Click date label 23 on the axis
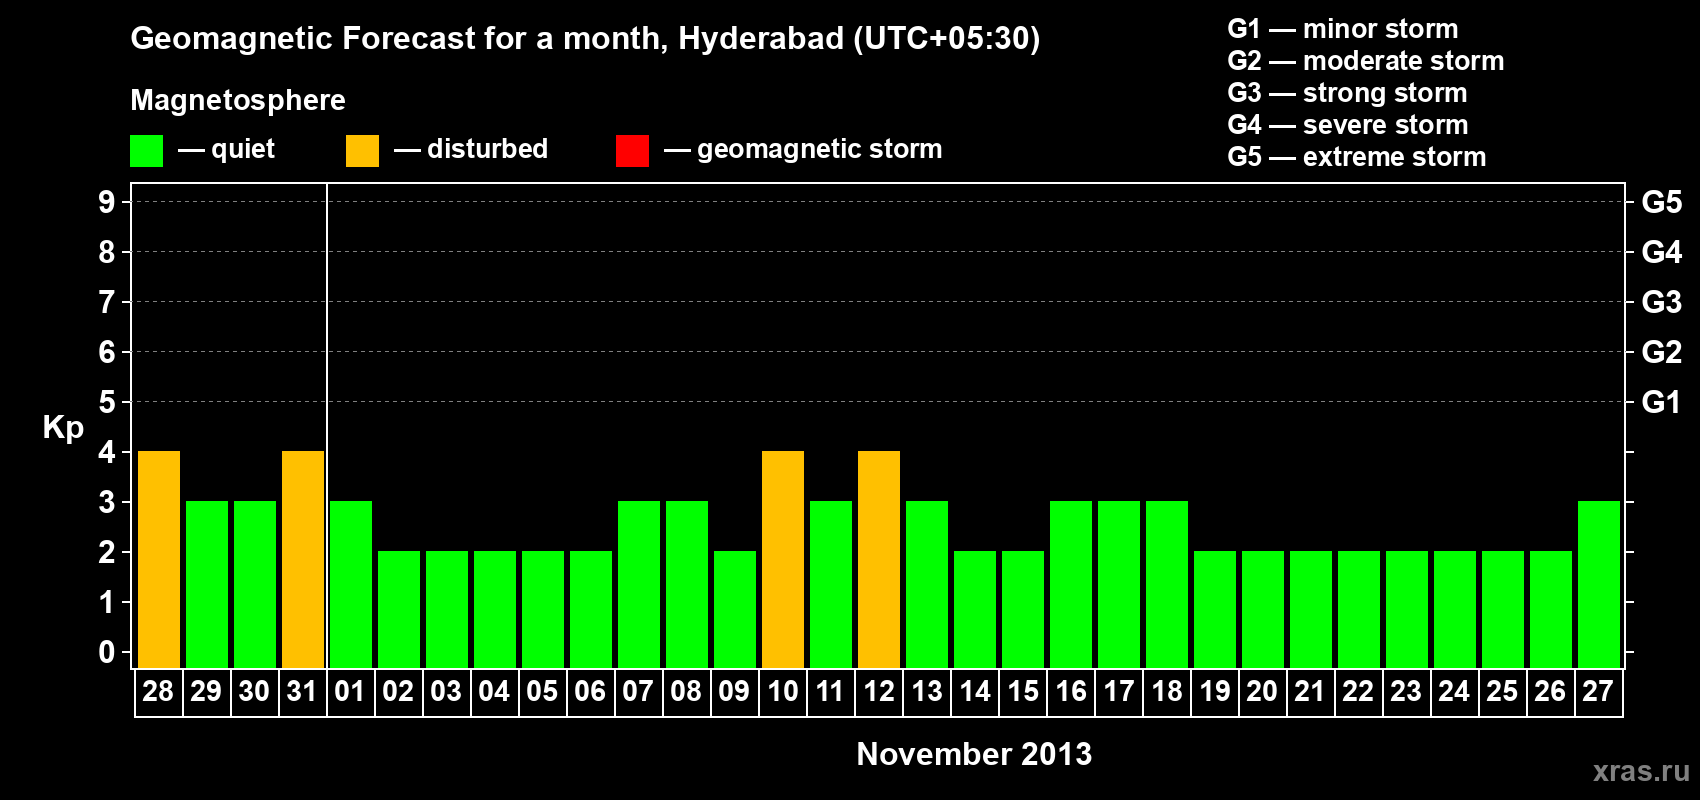Image resolution: width=1700 pixels, height=800 pixels. click(1406, 691)
